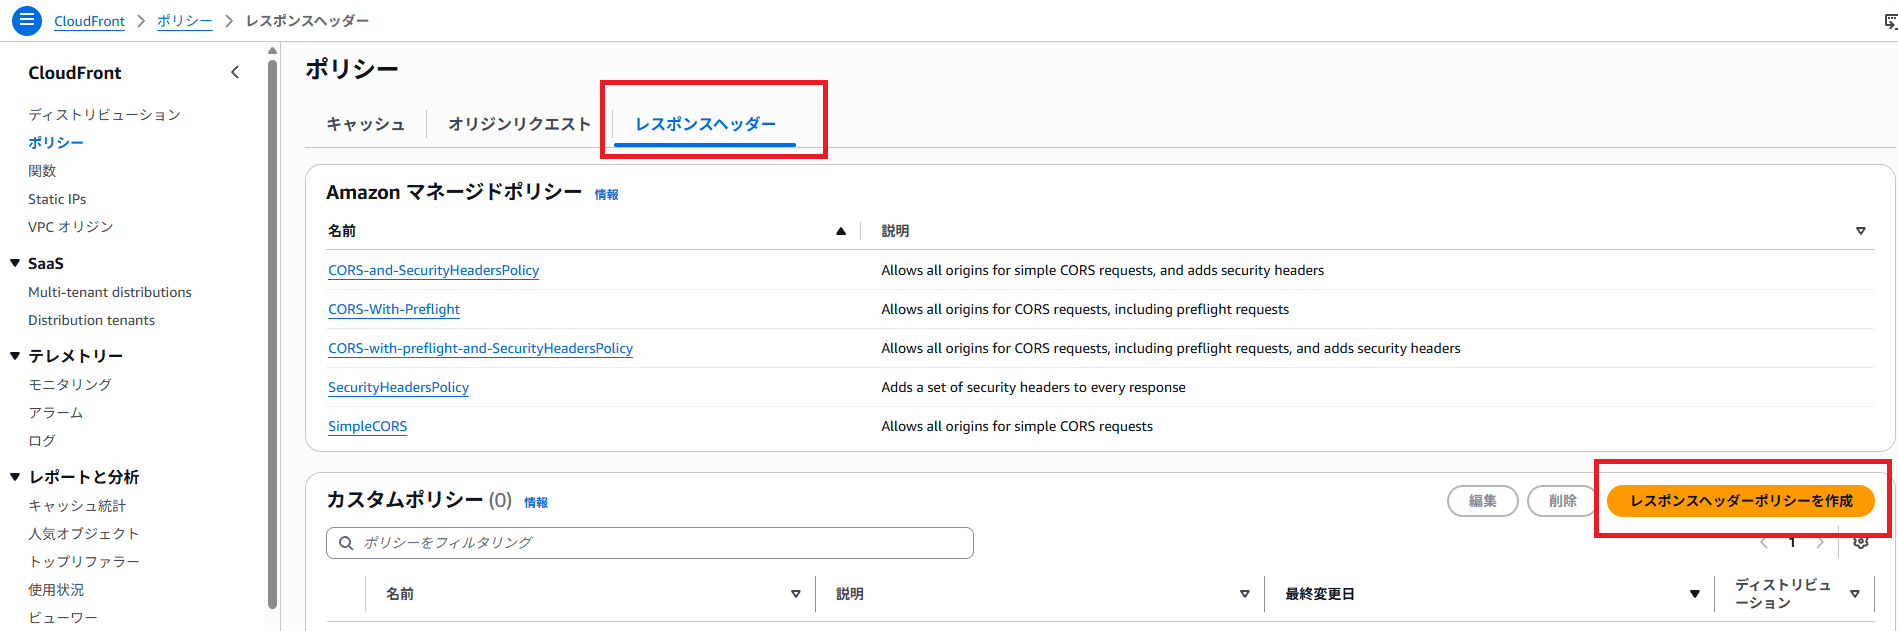Open ログ in sidebar
1898x631 pixels.
tap(42, 441)
